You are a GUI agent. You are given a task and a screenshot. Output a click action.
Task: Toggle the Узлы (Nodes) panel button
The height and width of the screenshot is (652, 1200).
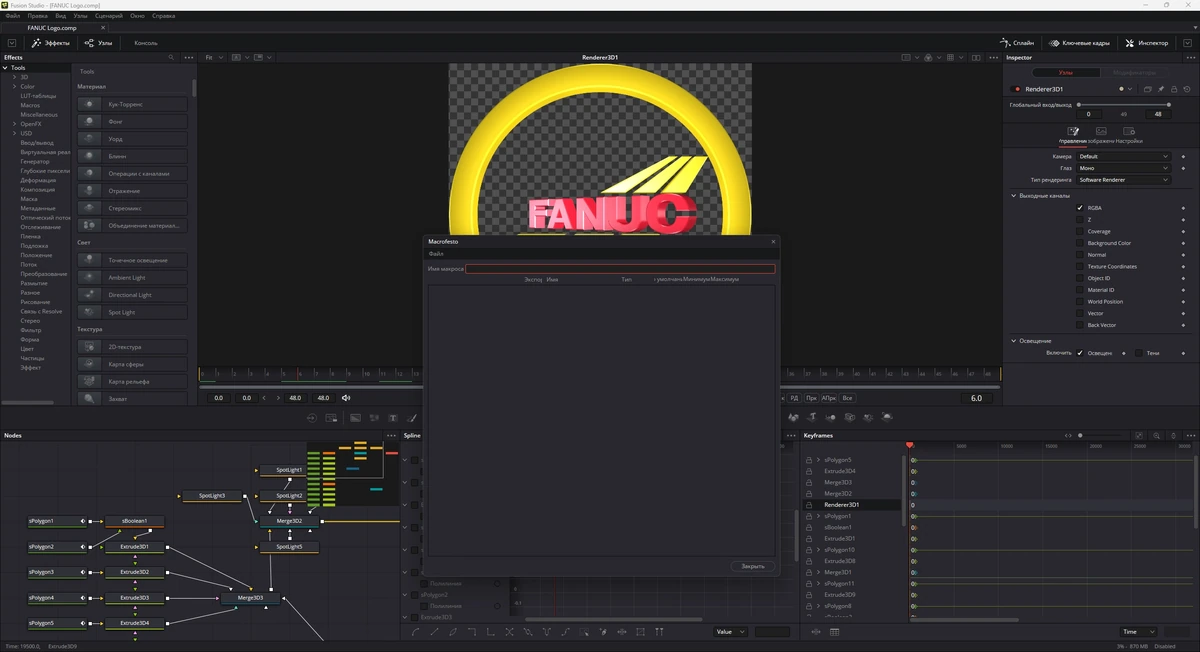pyautogui.click(x=98, y=43)
